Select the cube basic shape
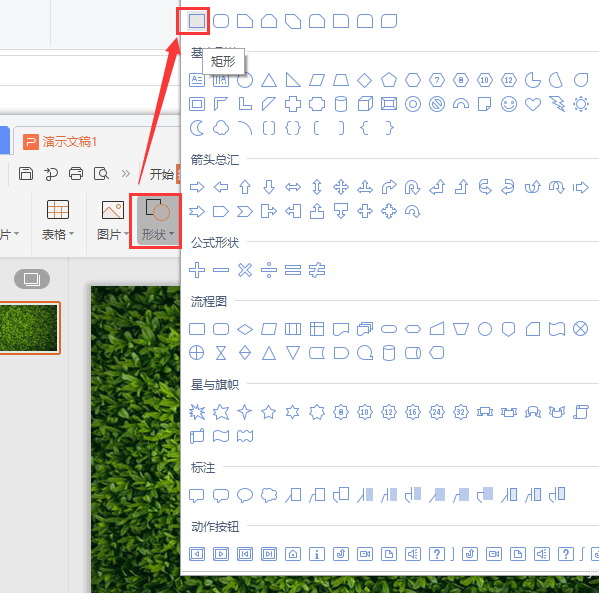 [x=365, y=104]
